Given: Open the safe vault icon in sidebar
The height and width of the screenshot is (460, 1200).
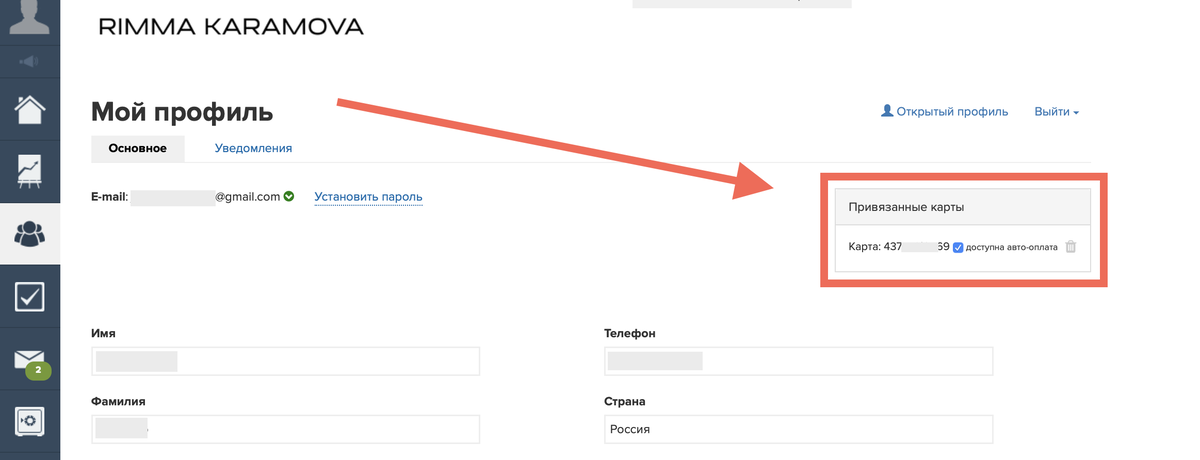Looking at the screenshot, I should pyautogui.click(x=30, y=422).
